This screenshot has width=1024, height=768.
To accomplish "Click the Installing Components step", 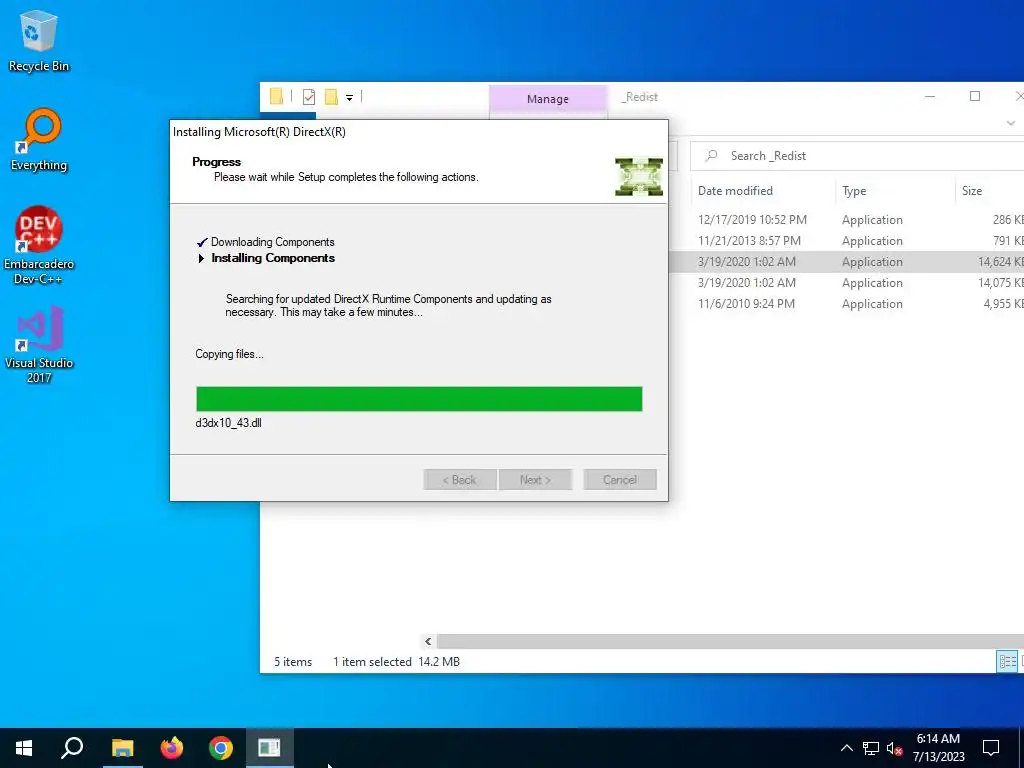I will coord(273,259).
